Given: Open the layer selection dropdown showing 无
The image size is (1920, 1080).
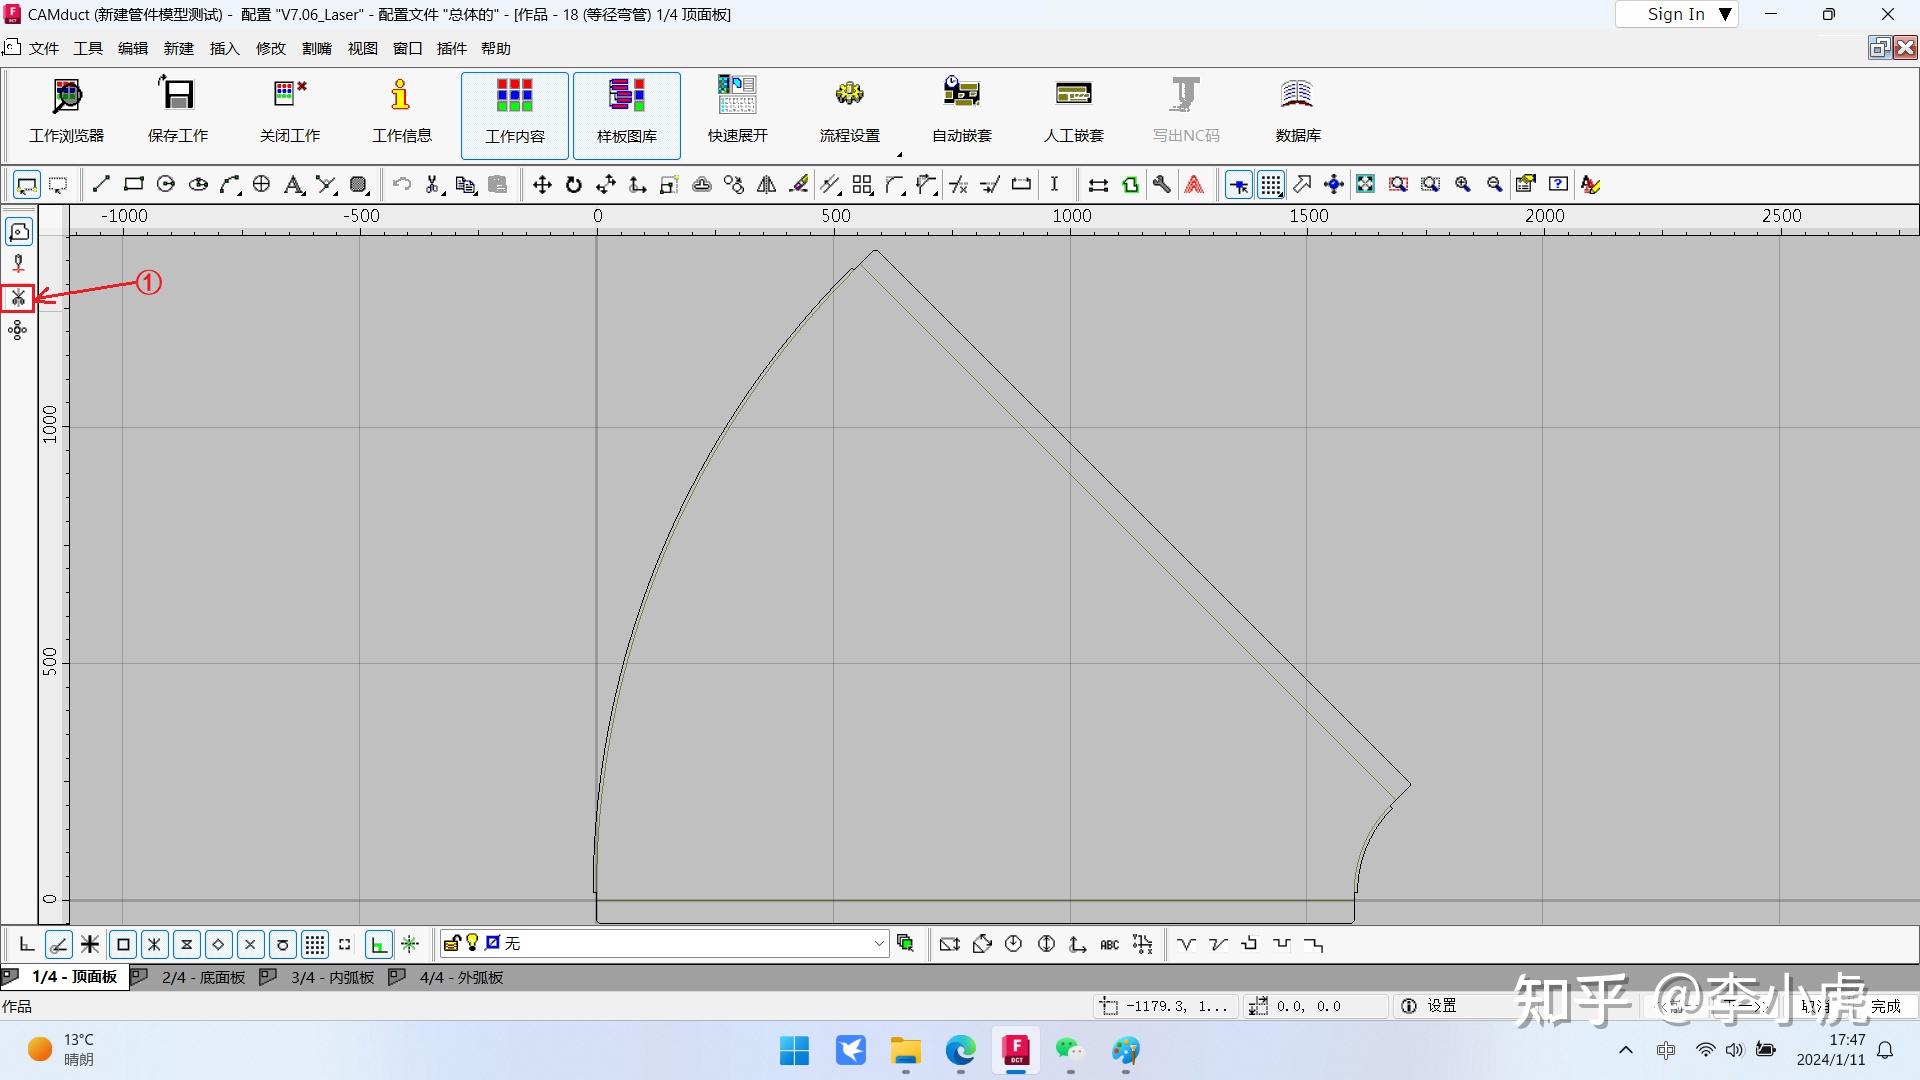Looking at the screenshot, I should coord(878,943).
